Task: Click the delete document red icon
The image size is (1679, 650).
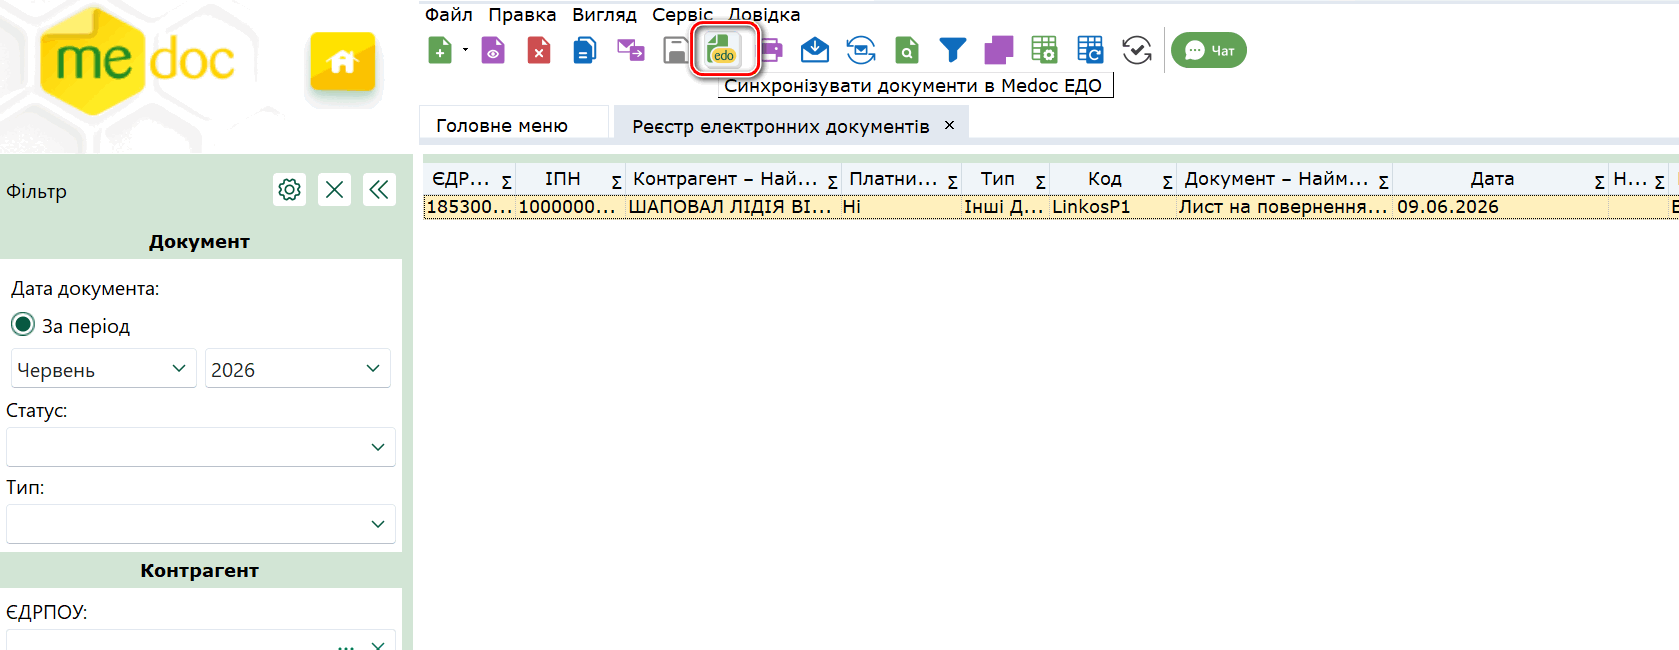Action: (x=539, y=50)
